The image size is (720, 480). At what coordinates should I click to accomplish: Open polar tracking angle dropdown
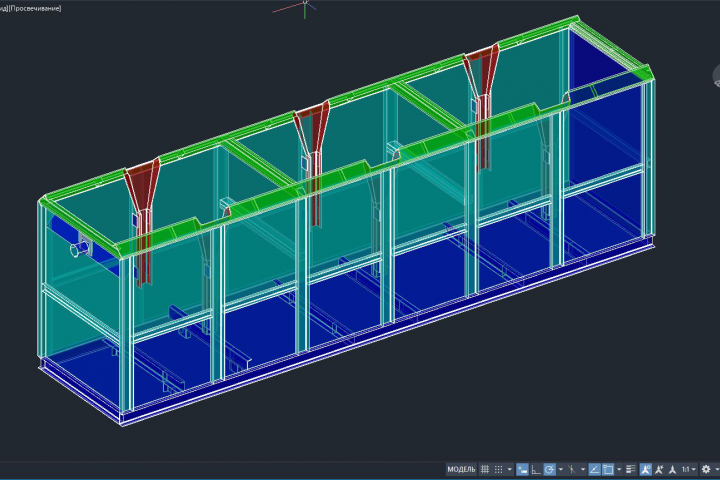[x=561, y=469]
